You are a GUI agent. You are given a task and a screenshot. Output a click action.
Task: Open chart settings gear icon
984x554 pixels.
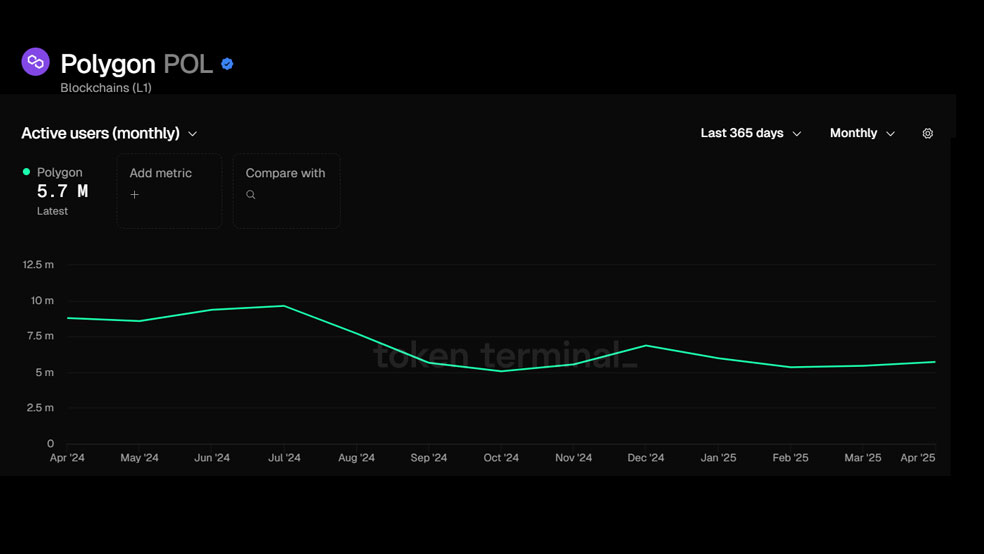(x=928, y=134)
